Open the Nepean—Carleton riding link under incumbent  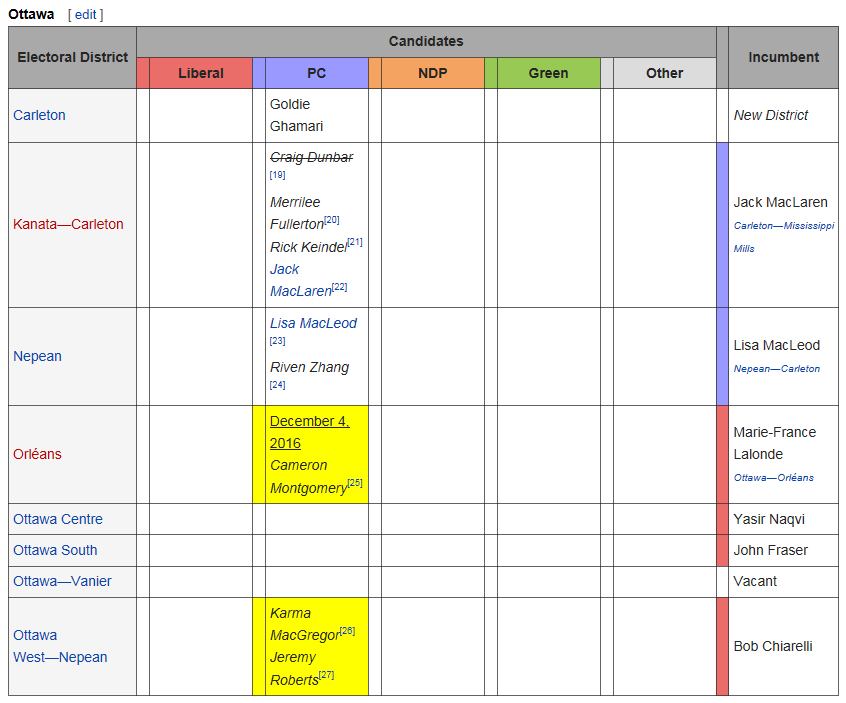coord(776,369)
